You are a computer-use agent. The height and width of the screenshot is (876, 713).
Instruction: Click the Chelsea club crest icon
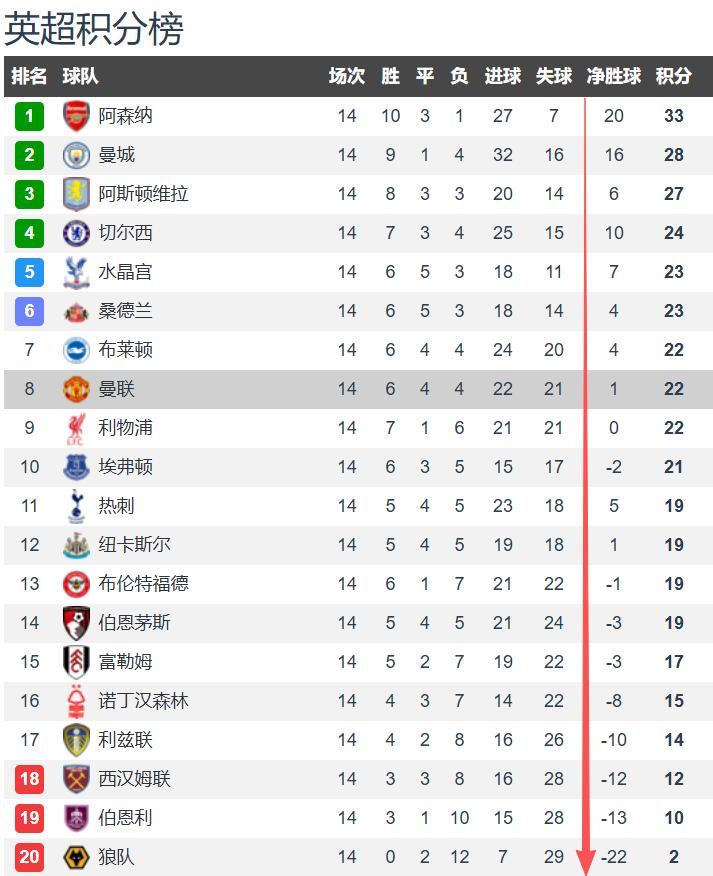[77, 233]
